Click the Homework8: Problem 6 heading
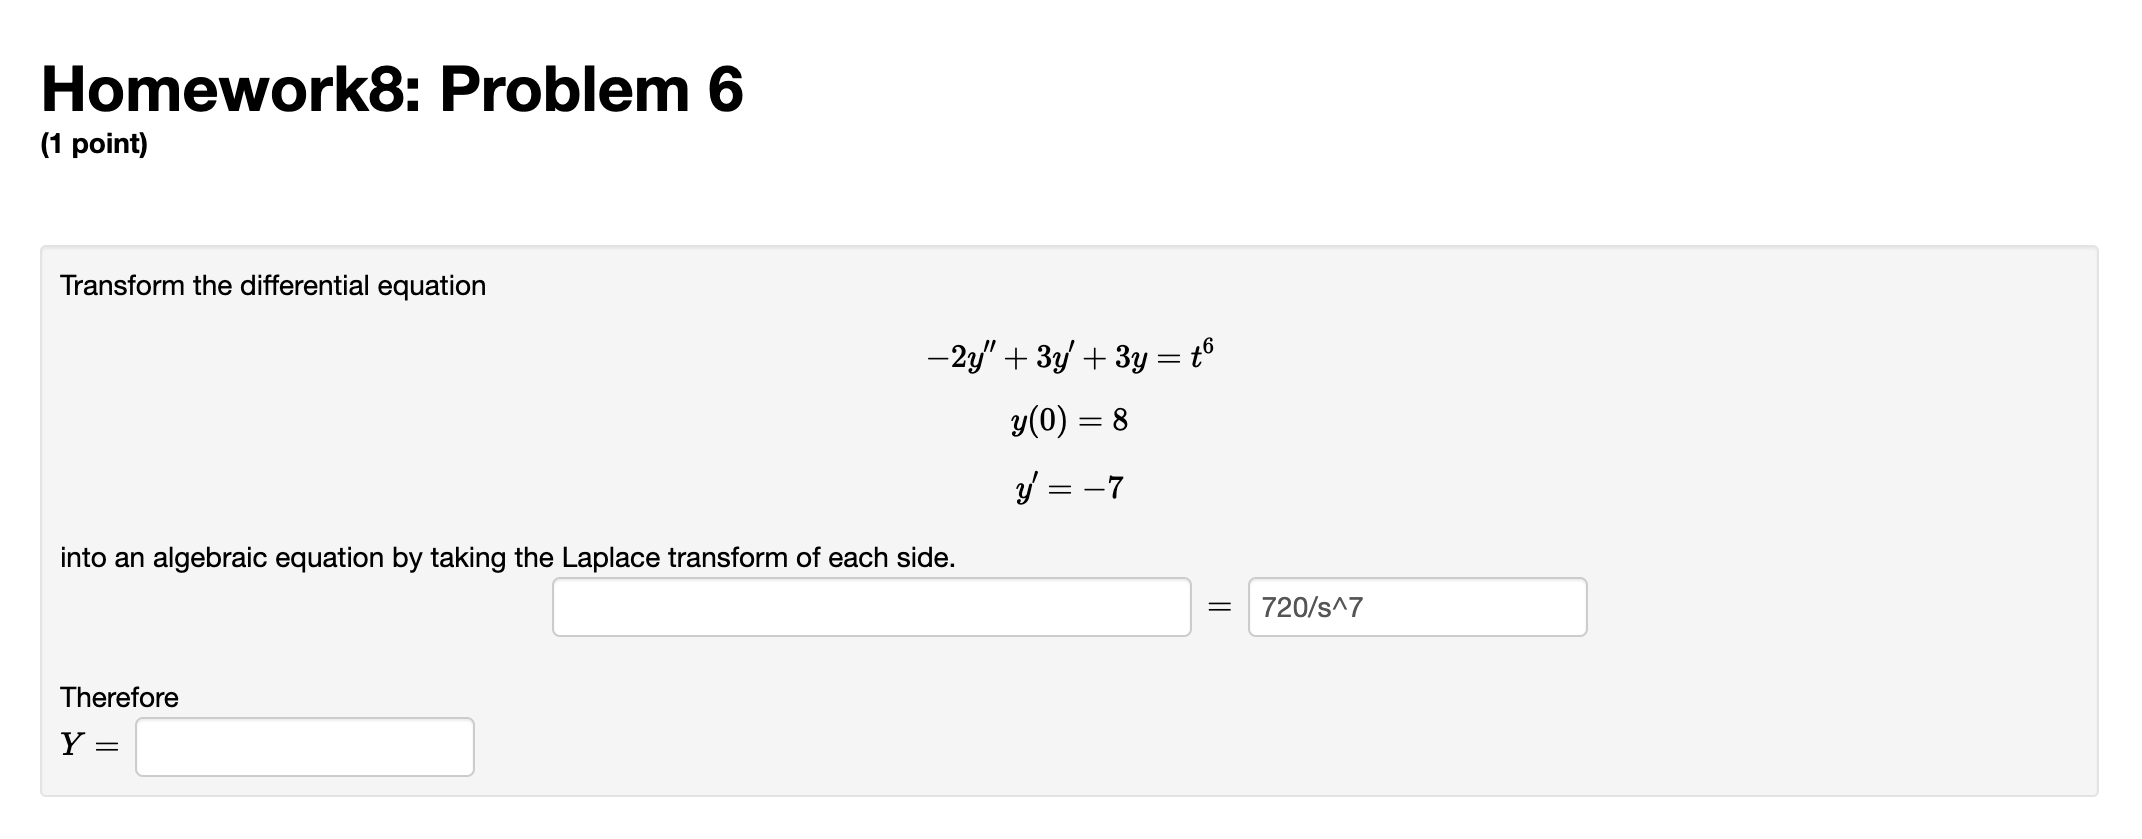2142x839 pixels. pos(390,88)
